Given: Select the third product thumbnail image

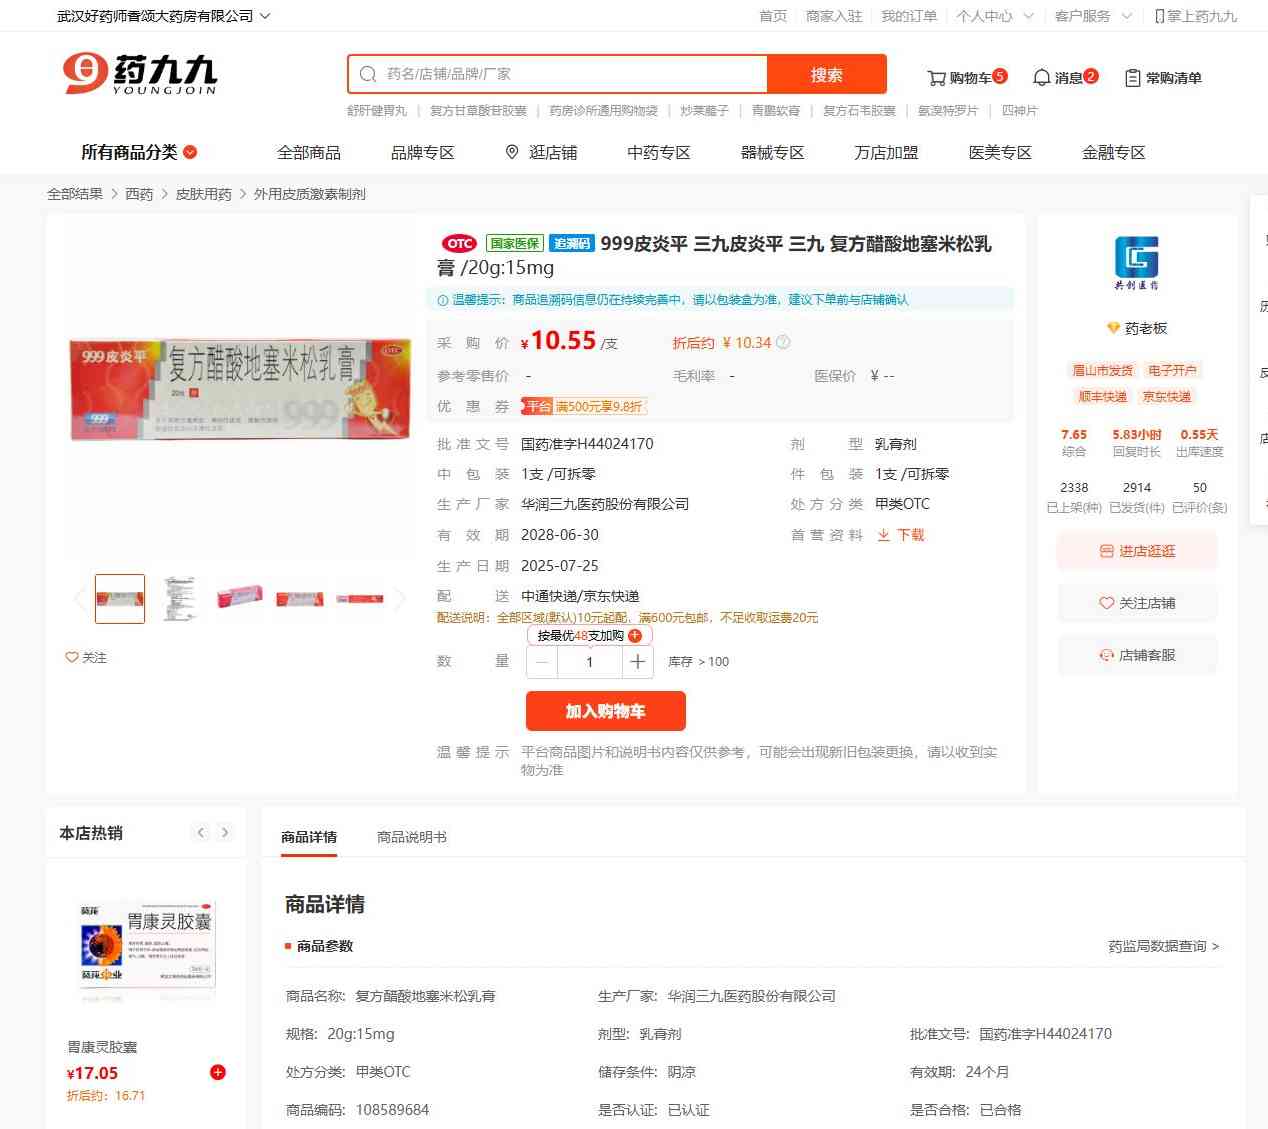Looking at the screenshot, I should coord(240,598).
